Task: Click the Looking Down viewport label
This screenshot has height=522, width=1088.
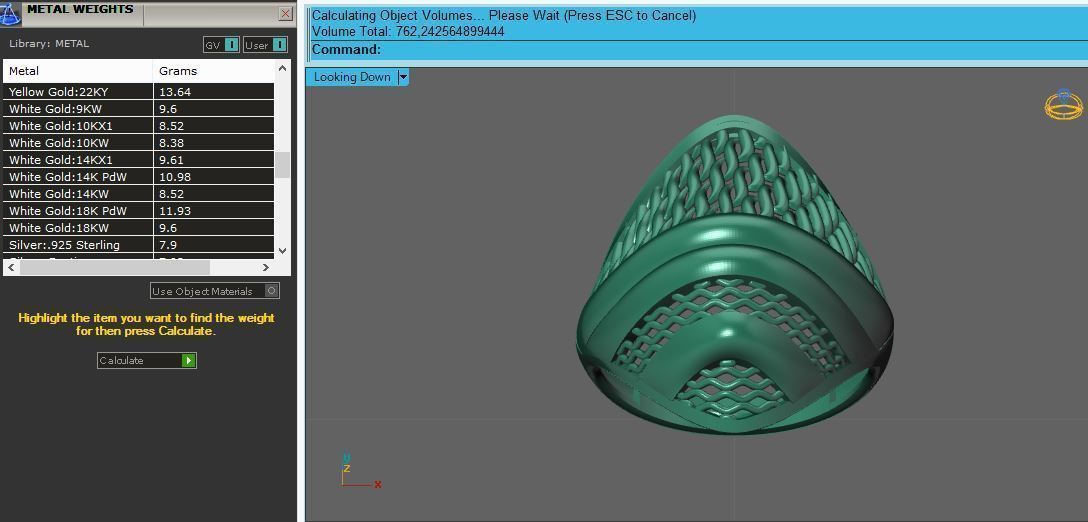Action: (352, 77)
